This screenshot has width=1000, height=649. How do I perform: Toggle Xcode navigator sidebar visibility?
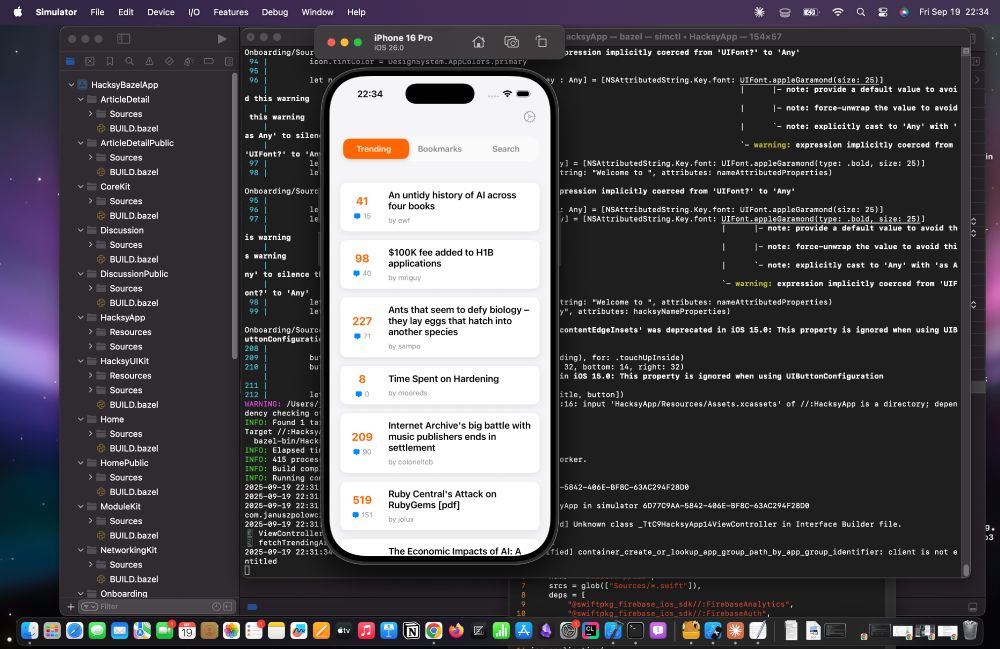(x=124, y=39)
